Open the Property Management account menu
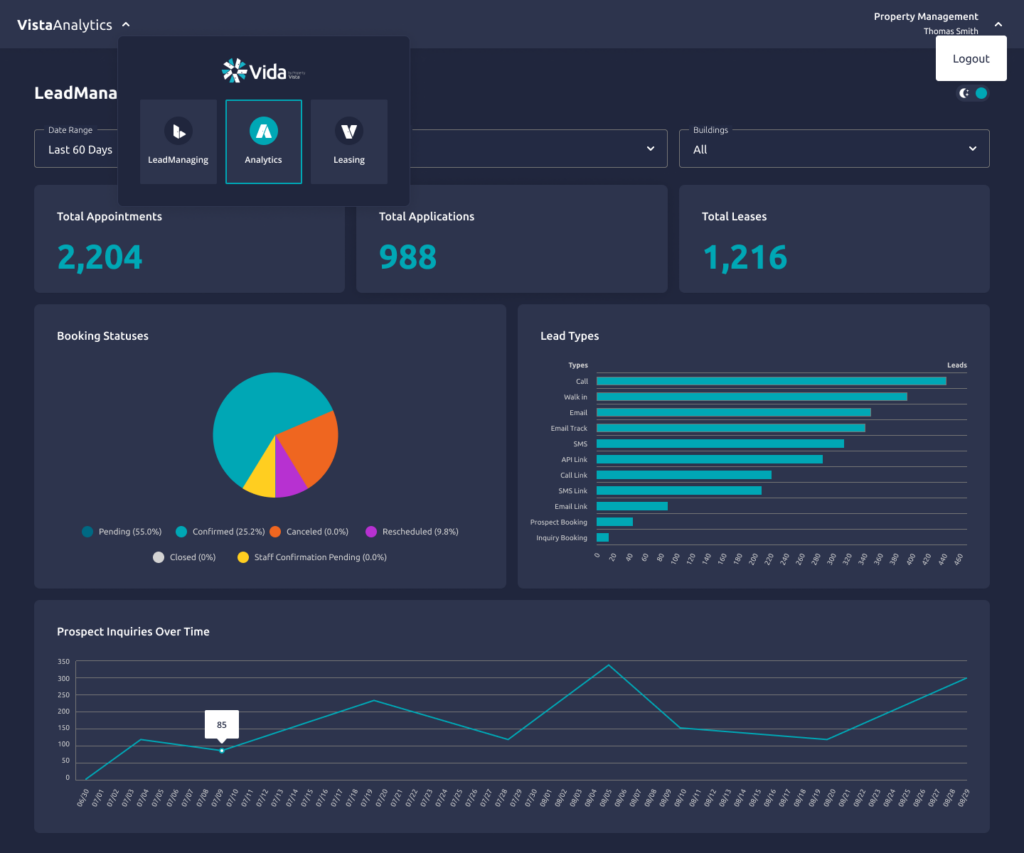Viewport: 1024px width, 853px height. tap(925, 16)
